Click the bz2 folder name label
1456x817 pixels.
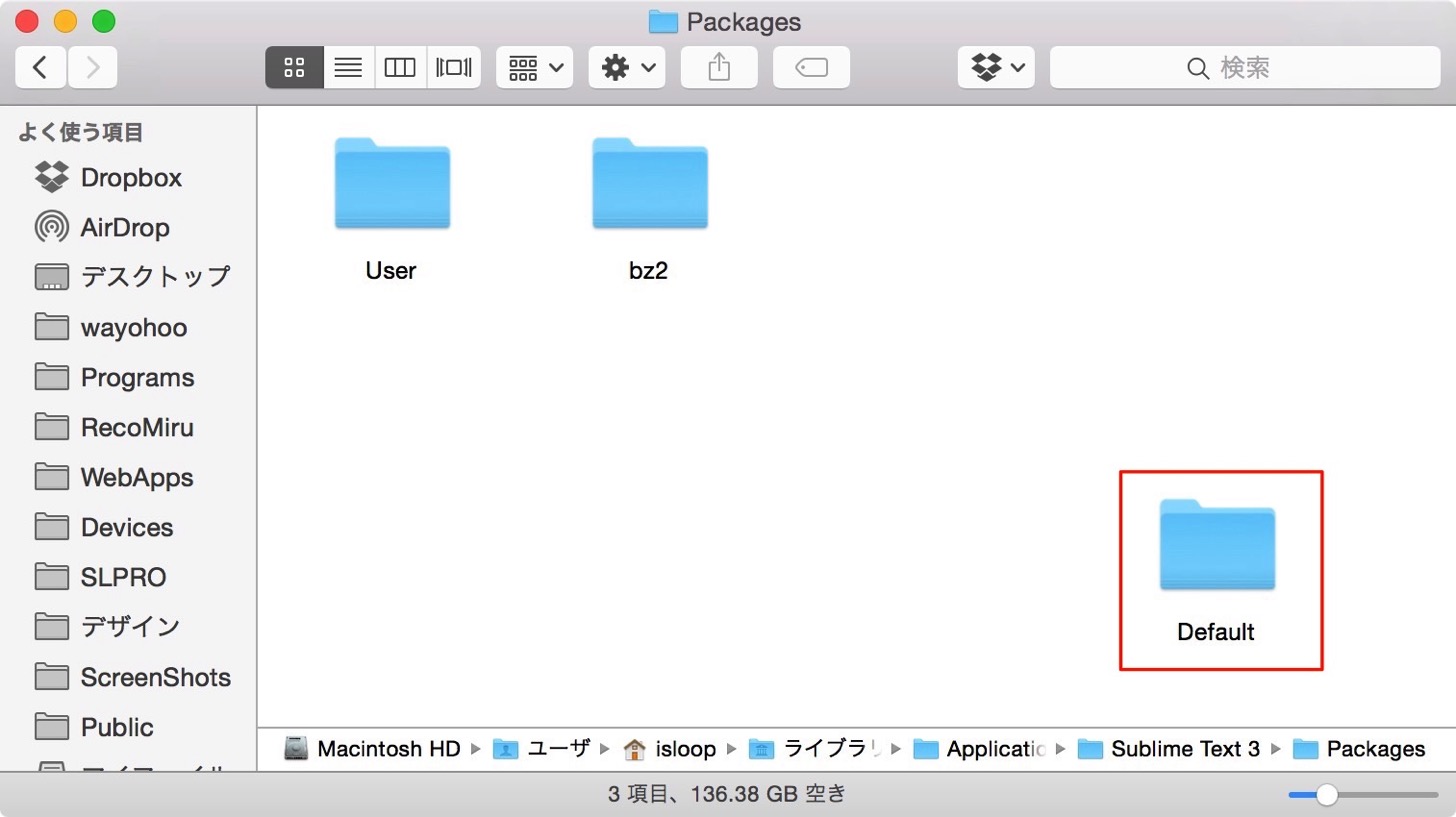pyautogui.click(x=648, y=270)
